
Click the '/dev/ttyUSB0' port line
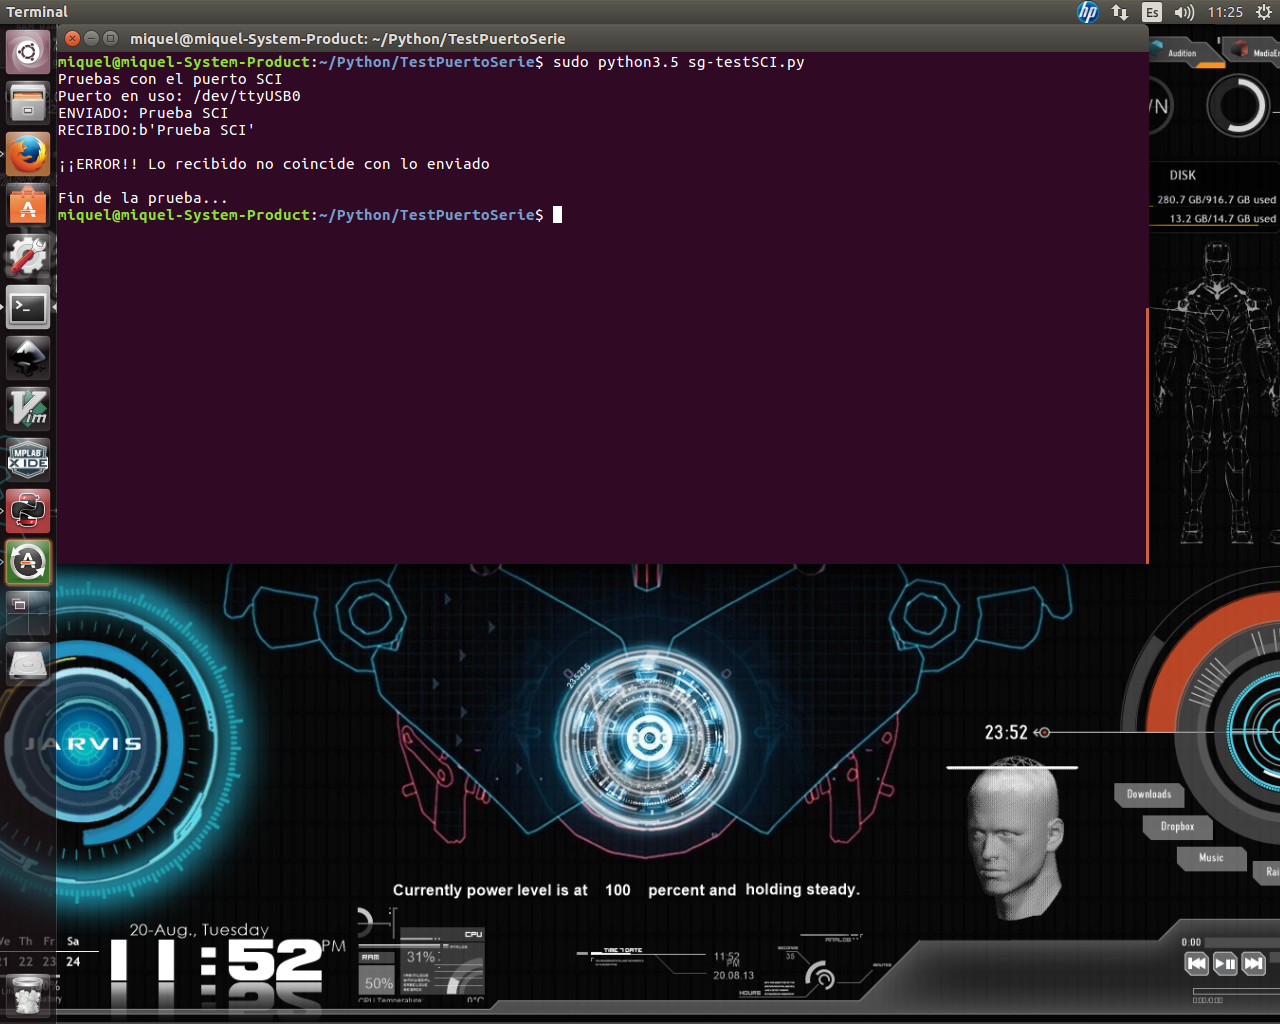(179, 96)
